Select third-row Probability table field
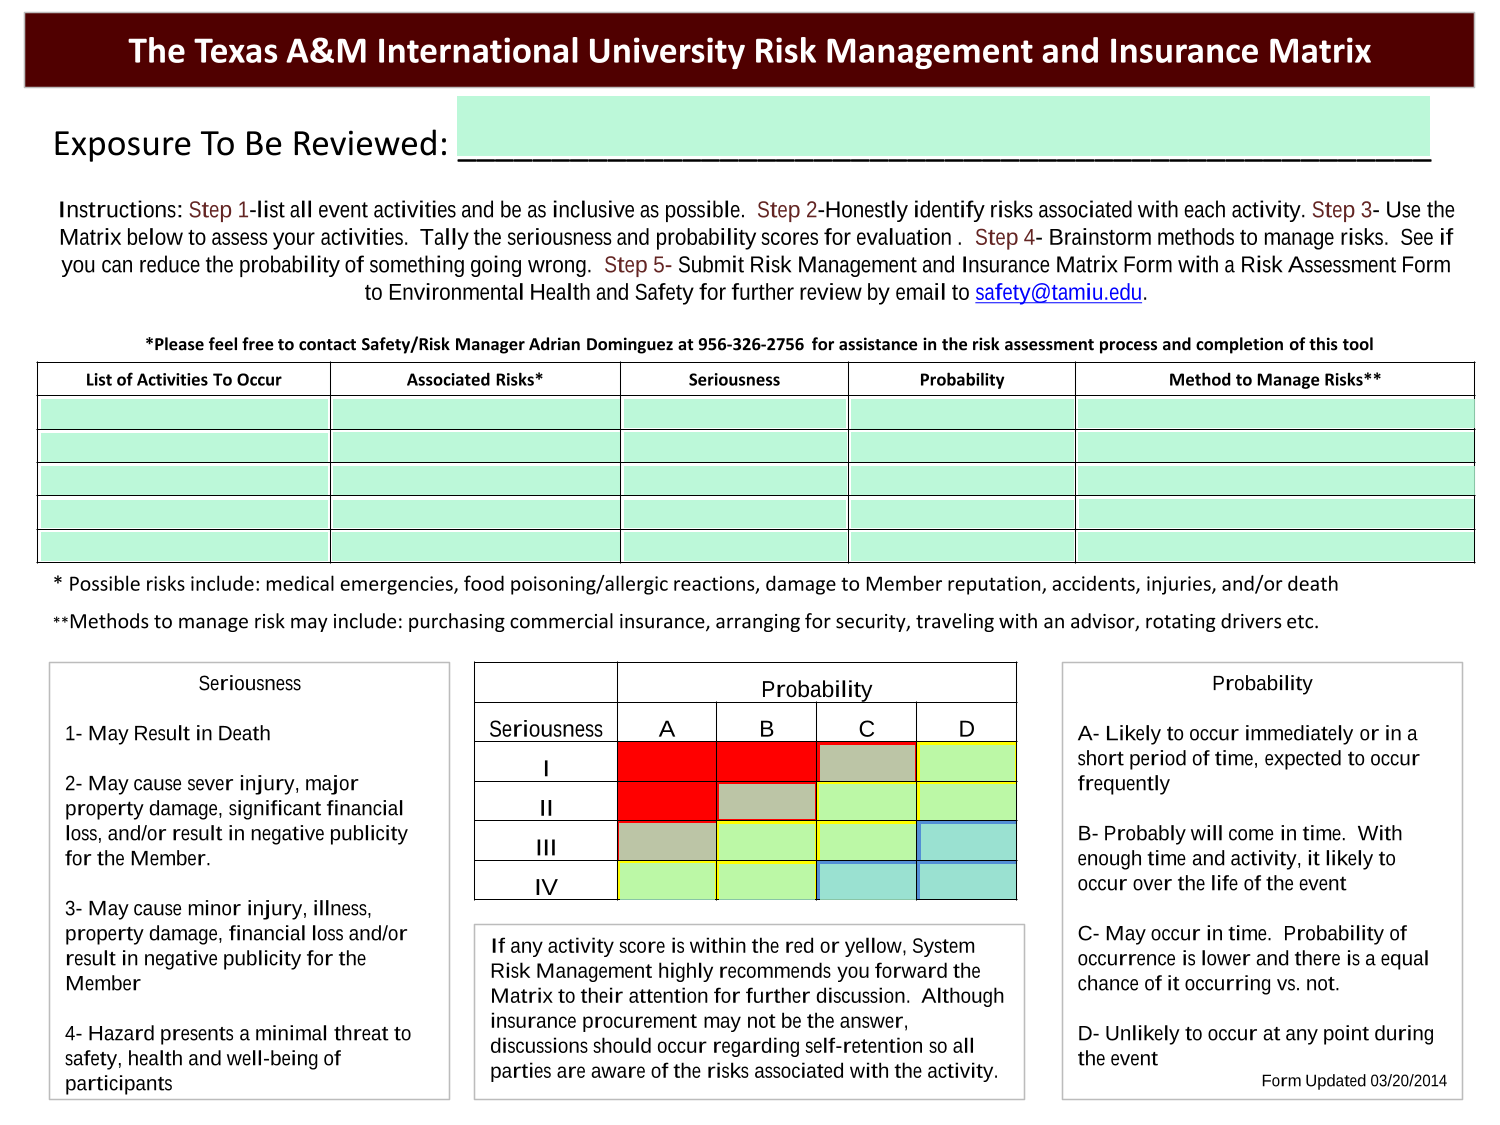This screenshot has width=1500, height=1125. click(x=962, y=479)
